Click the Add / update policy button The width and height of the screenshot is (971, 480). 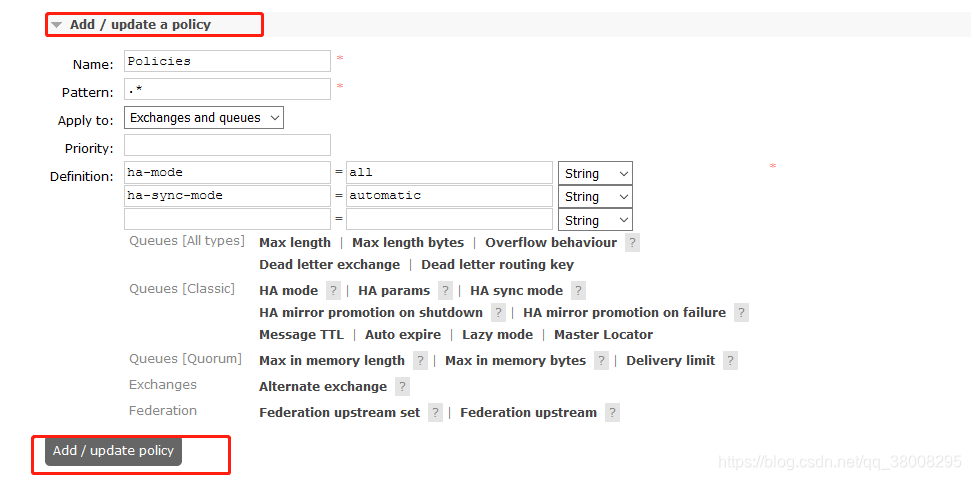point(113,451)
